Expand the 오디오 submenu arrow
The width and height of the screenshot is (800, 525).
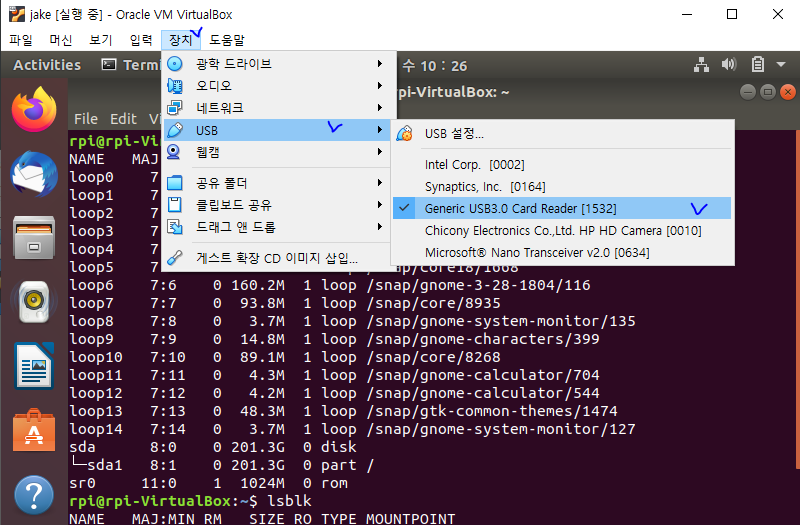380,86
